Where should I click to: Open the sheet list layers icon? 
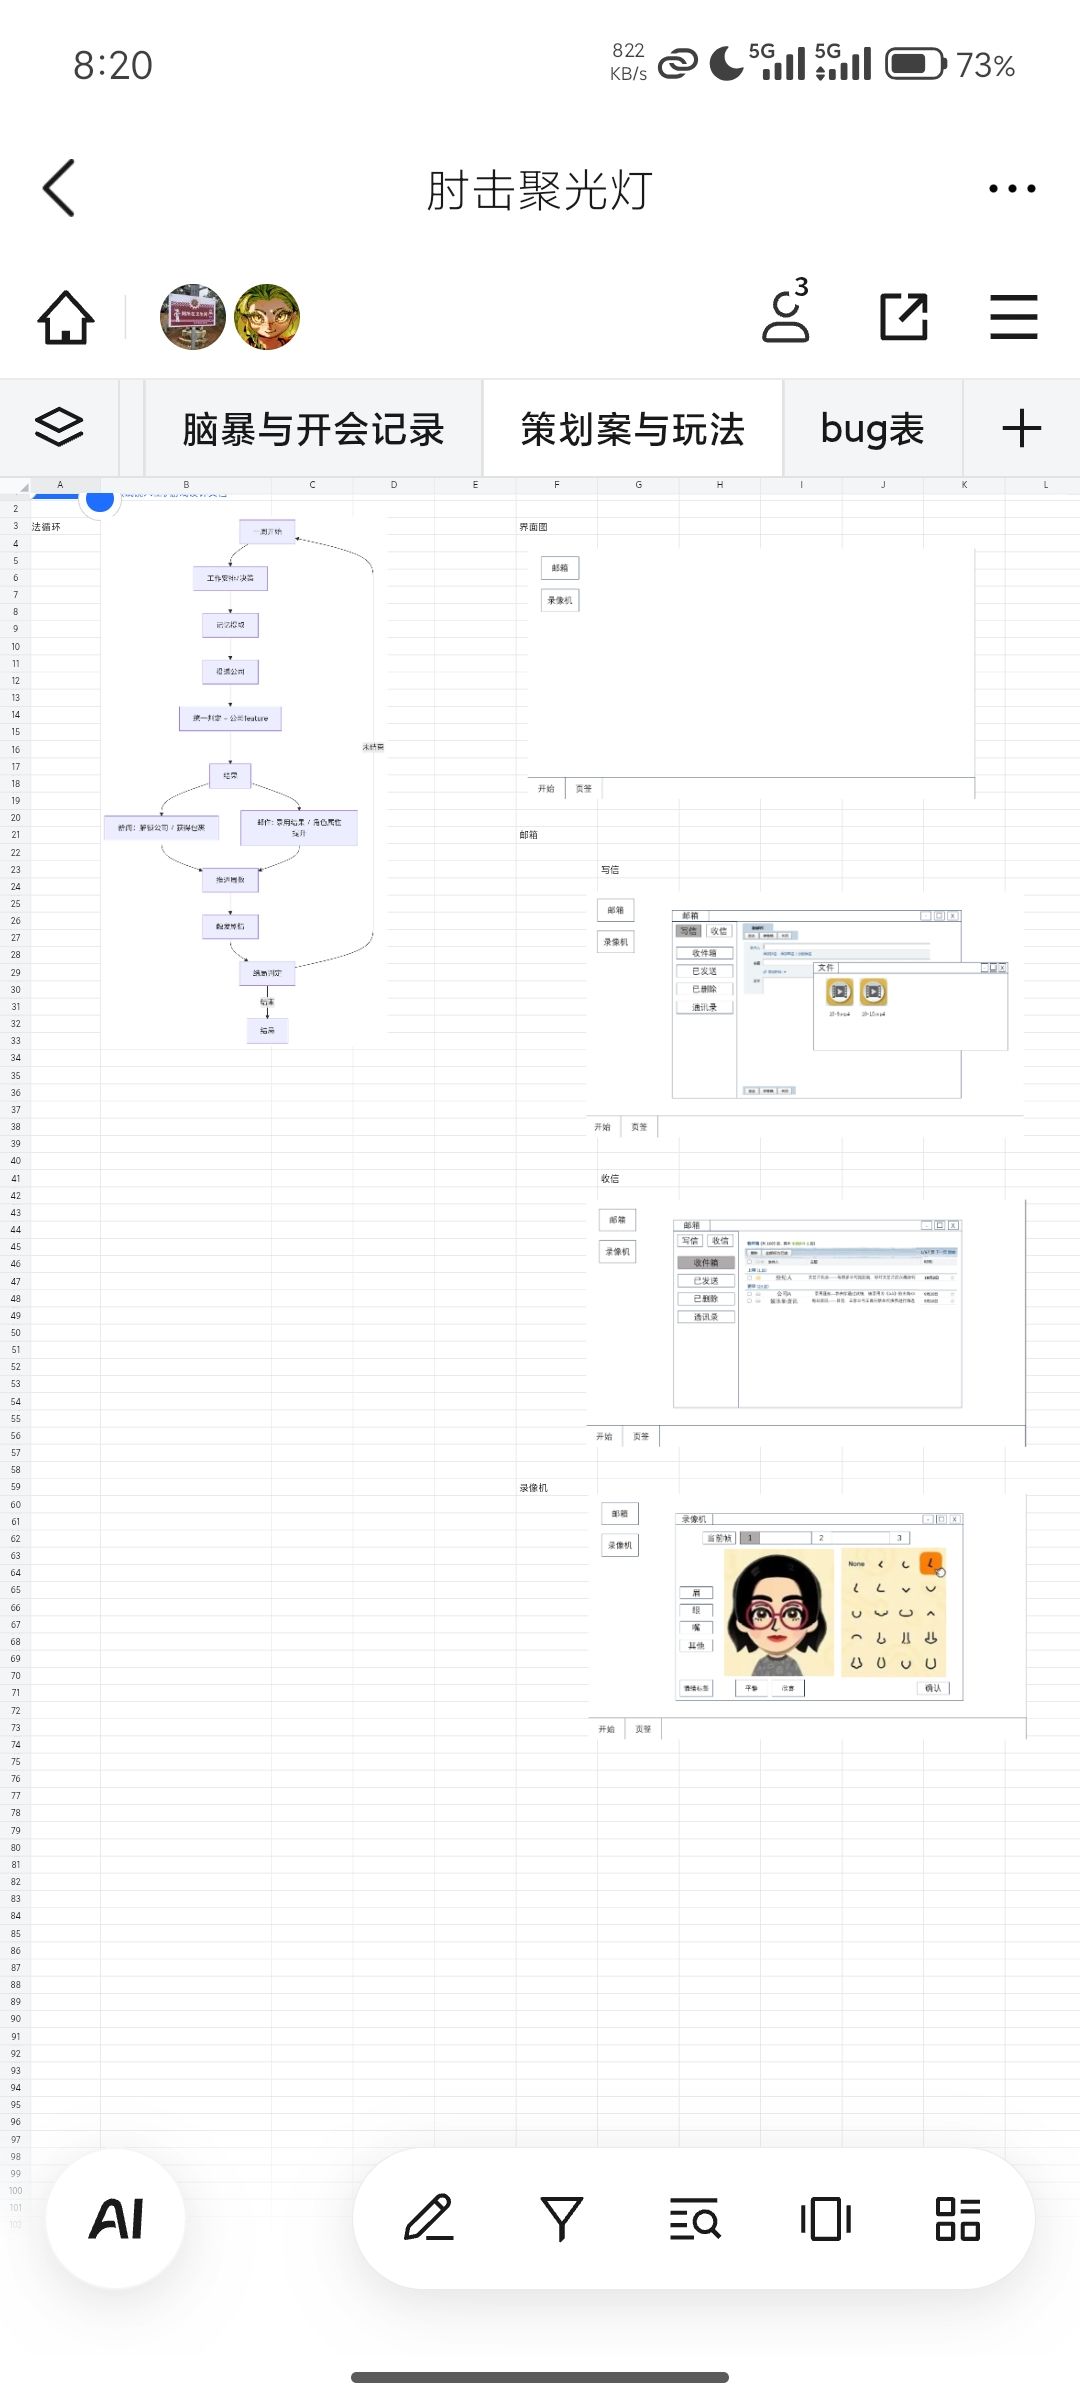pos(59,428)
